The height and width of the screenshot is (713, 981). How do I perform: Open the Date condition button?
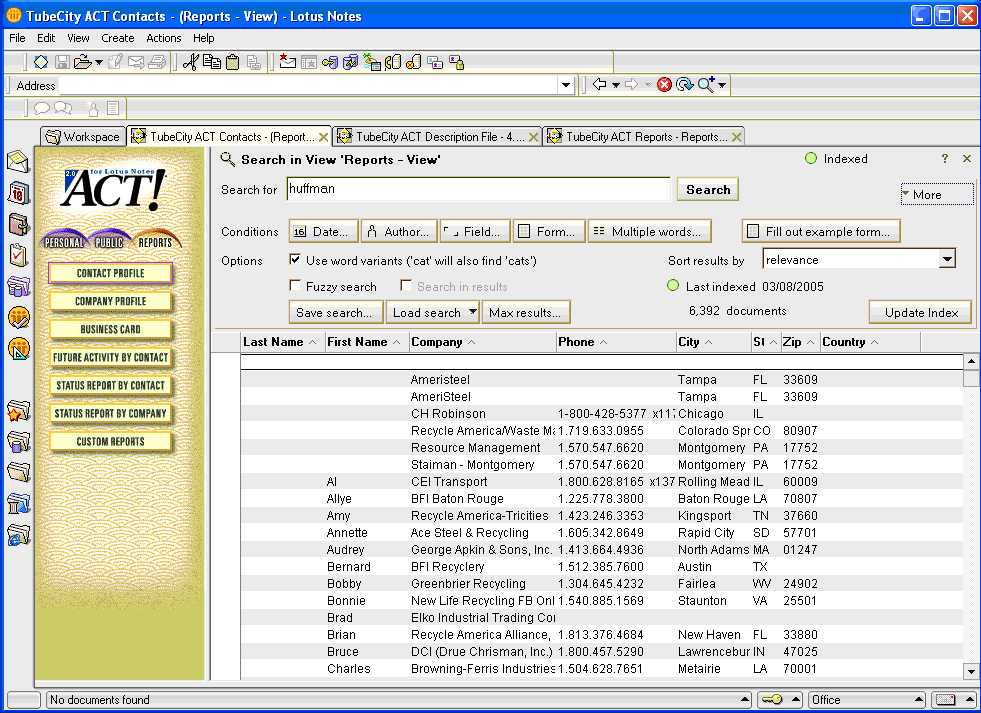click(323, 231)
